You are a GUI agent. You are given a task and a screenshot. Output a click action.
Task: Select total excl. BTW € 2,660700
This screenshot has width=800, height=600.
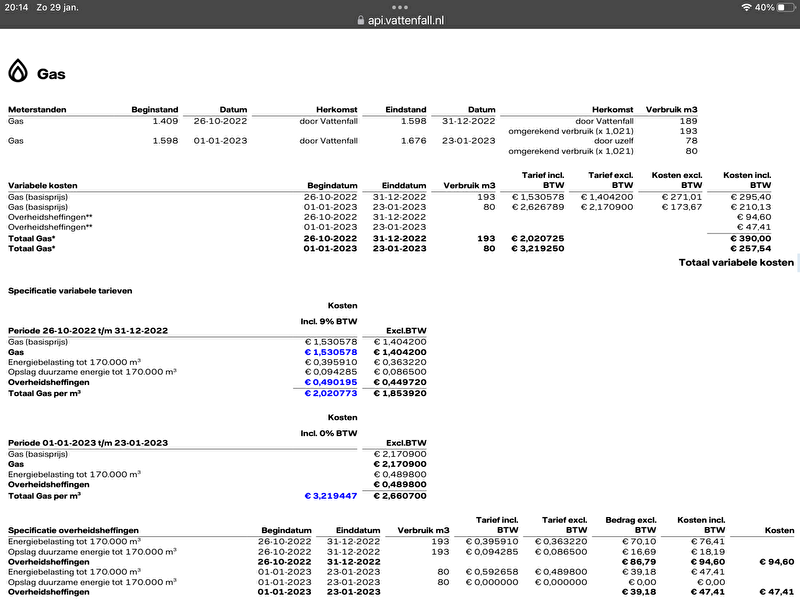400,496
